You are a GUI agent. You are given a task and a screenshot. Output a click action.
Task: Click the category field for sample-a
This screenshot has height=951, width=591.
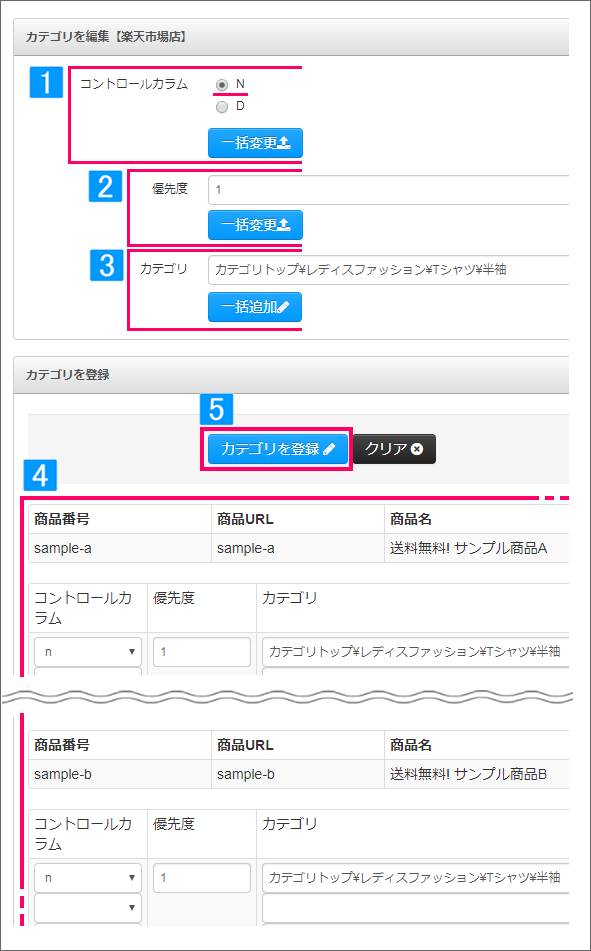tap(416, 652)
